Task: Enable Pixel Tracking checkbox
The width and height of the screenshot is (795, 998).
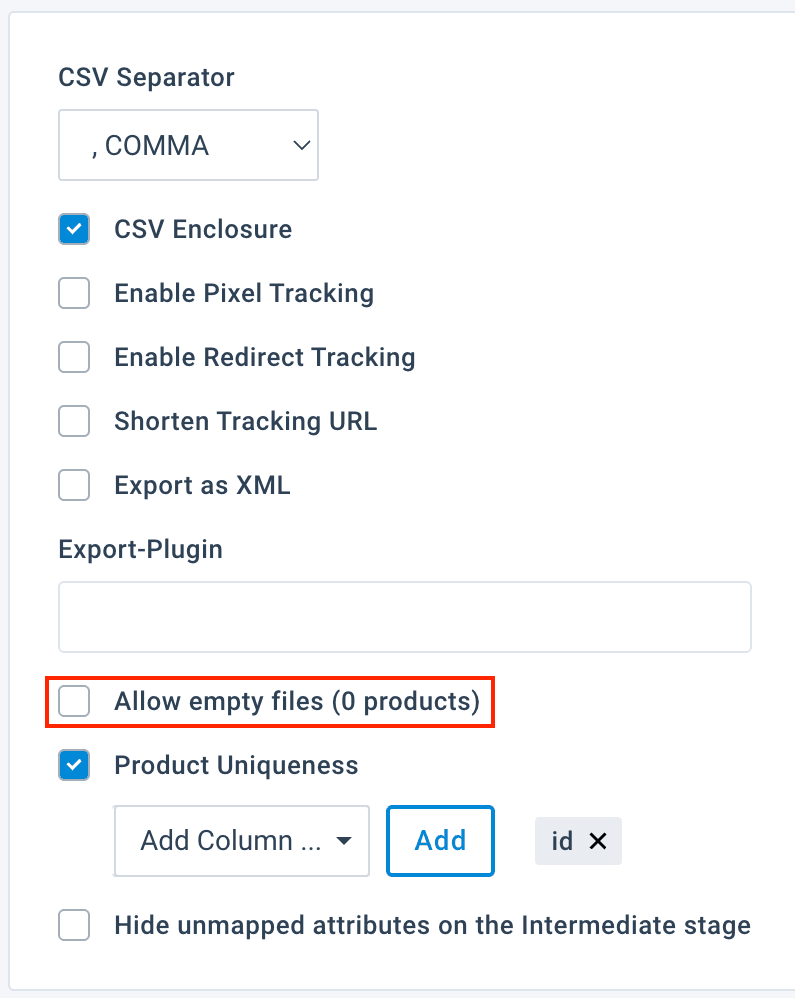Action: (x=74, y=293)
